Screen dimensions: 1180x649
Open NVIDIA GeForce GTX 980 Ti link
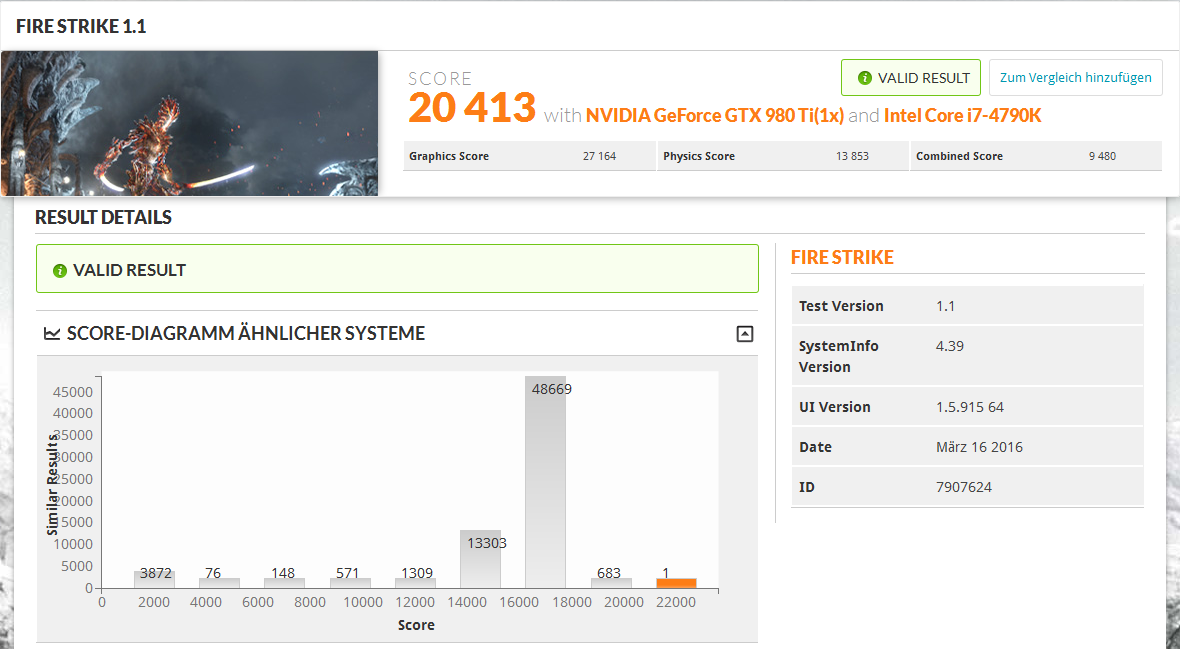714,115
